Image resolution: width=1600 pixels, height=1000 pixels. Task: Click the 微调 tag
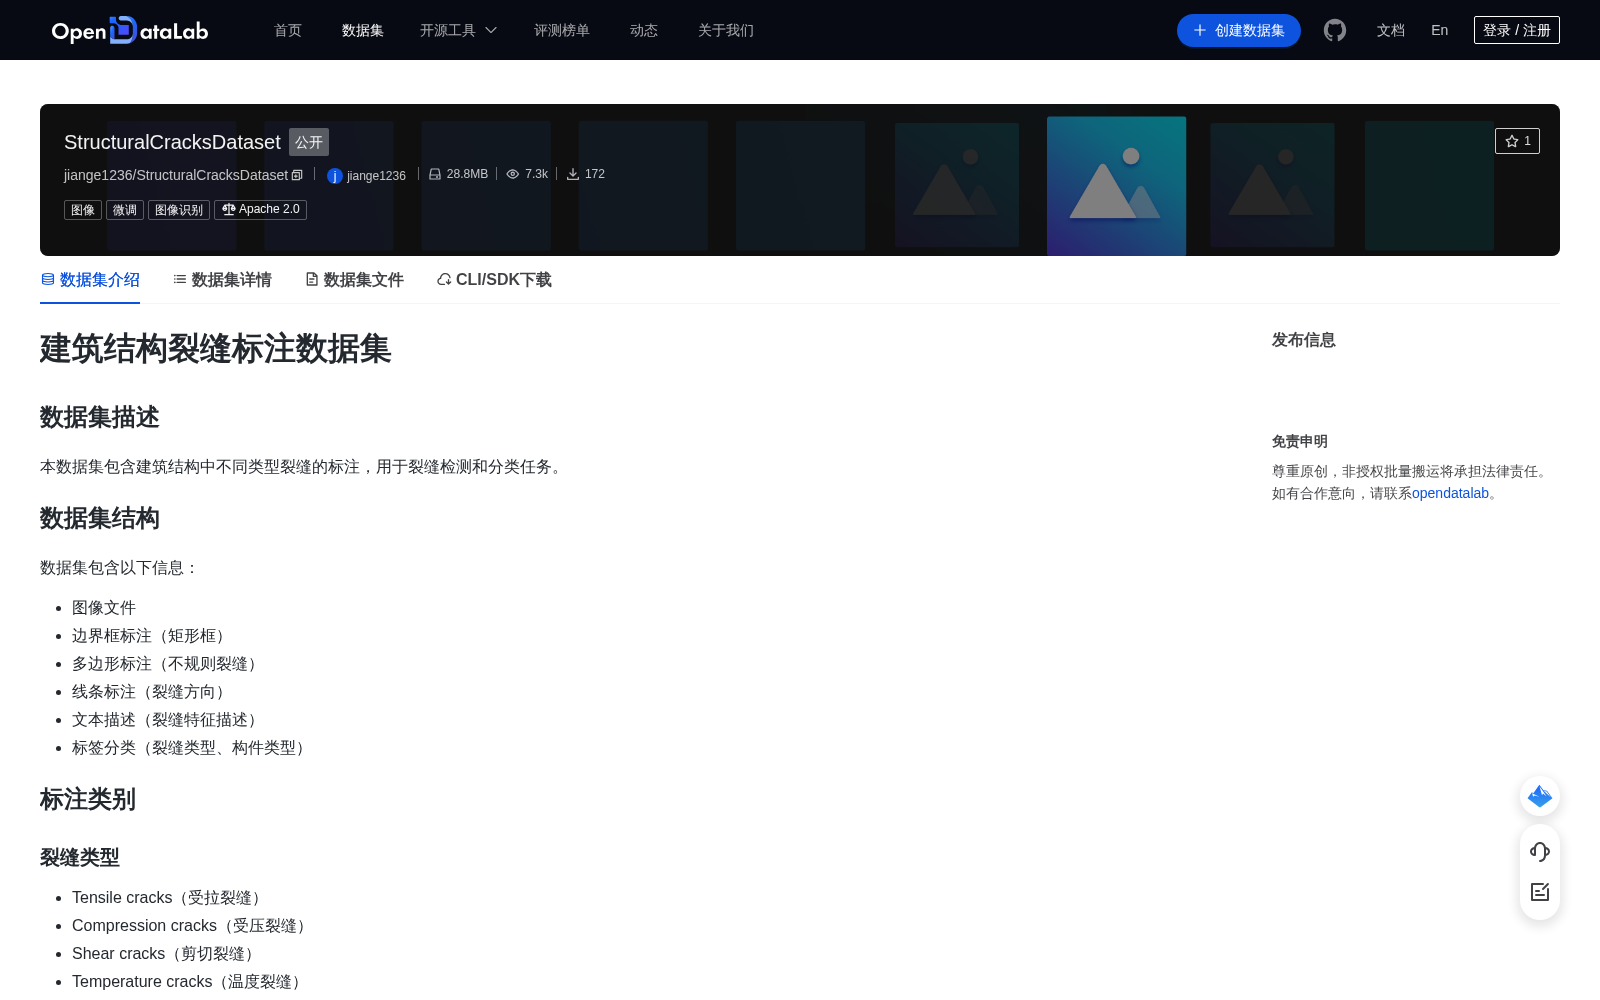[x=125, y=210]
